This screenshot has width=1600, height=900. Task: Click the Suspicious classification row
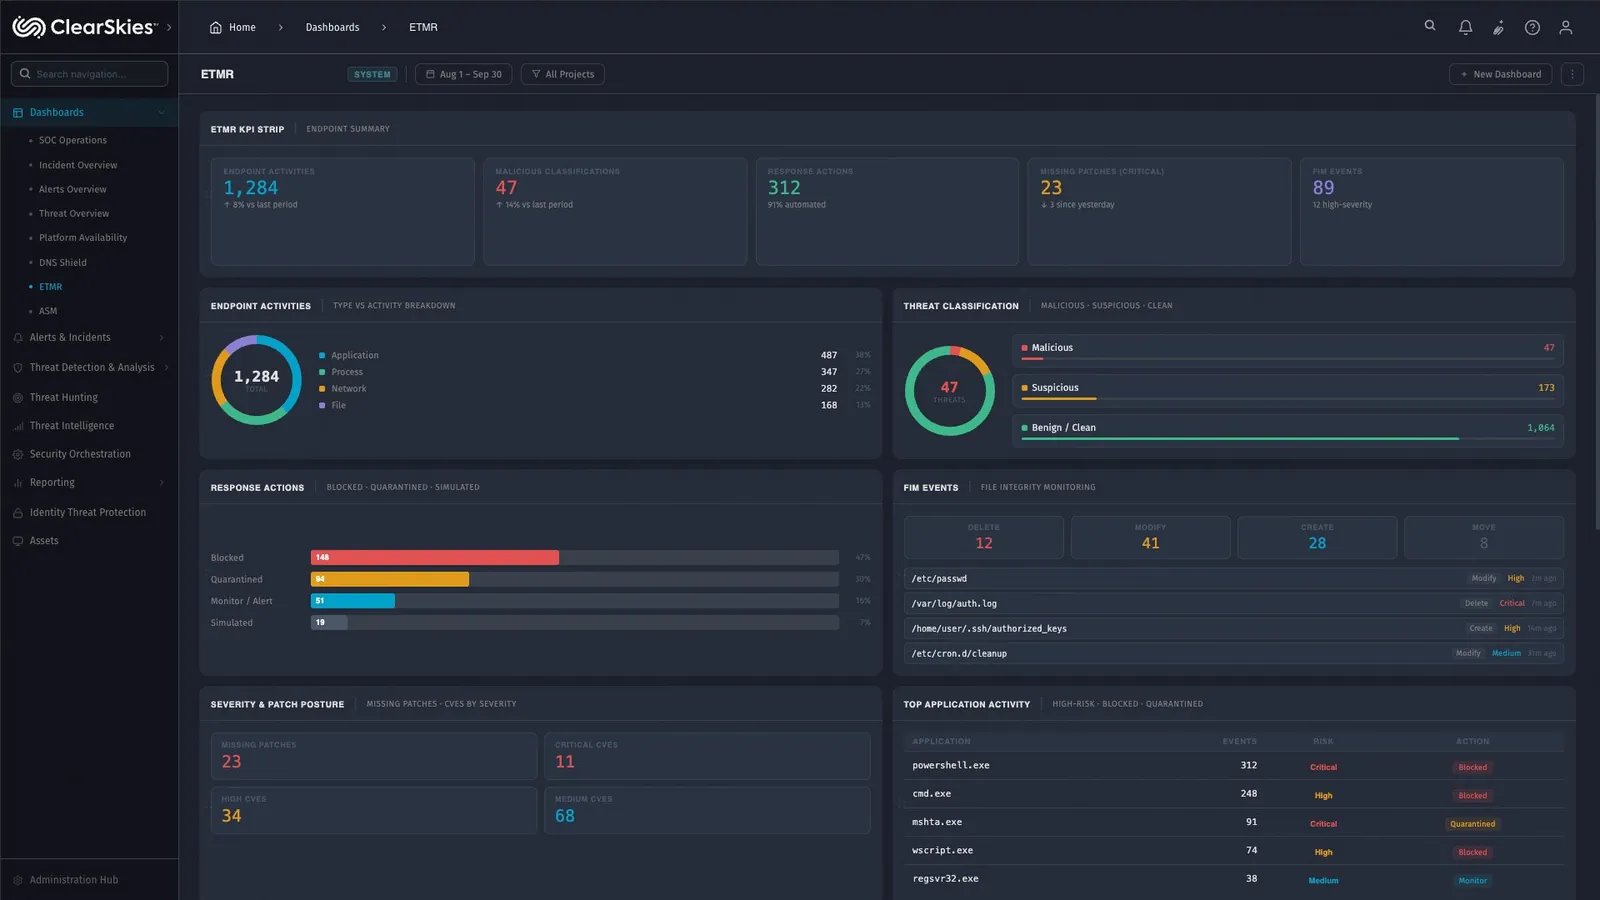1288,389
